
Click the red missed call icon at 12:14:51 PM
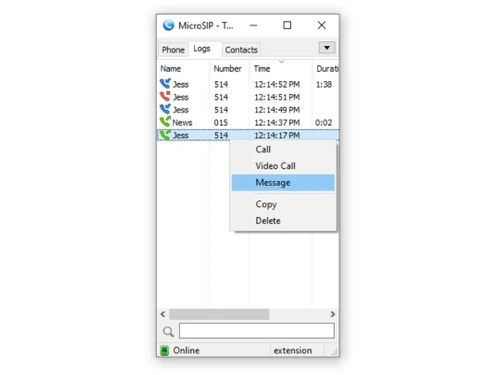tap(165, 96)
